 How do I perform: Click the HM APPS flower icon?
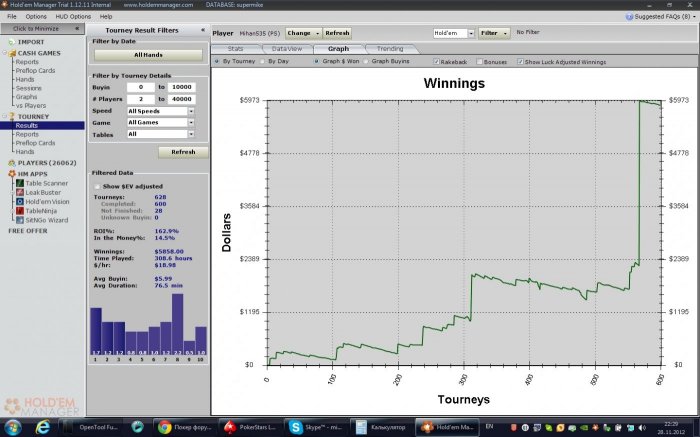tap(12, 174)
